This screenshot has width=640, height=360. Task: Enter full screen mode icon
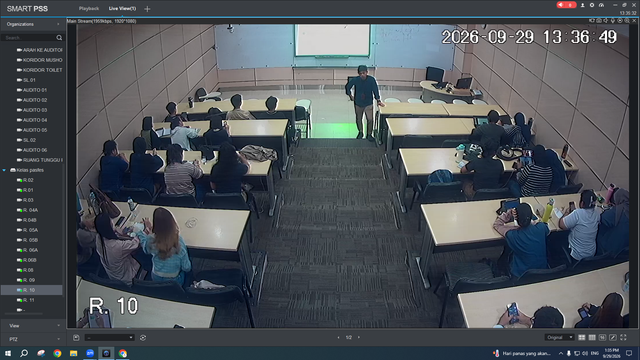[x=623, y=338]
